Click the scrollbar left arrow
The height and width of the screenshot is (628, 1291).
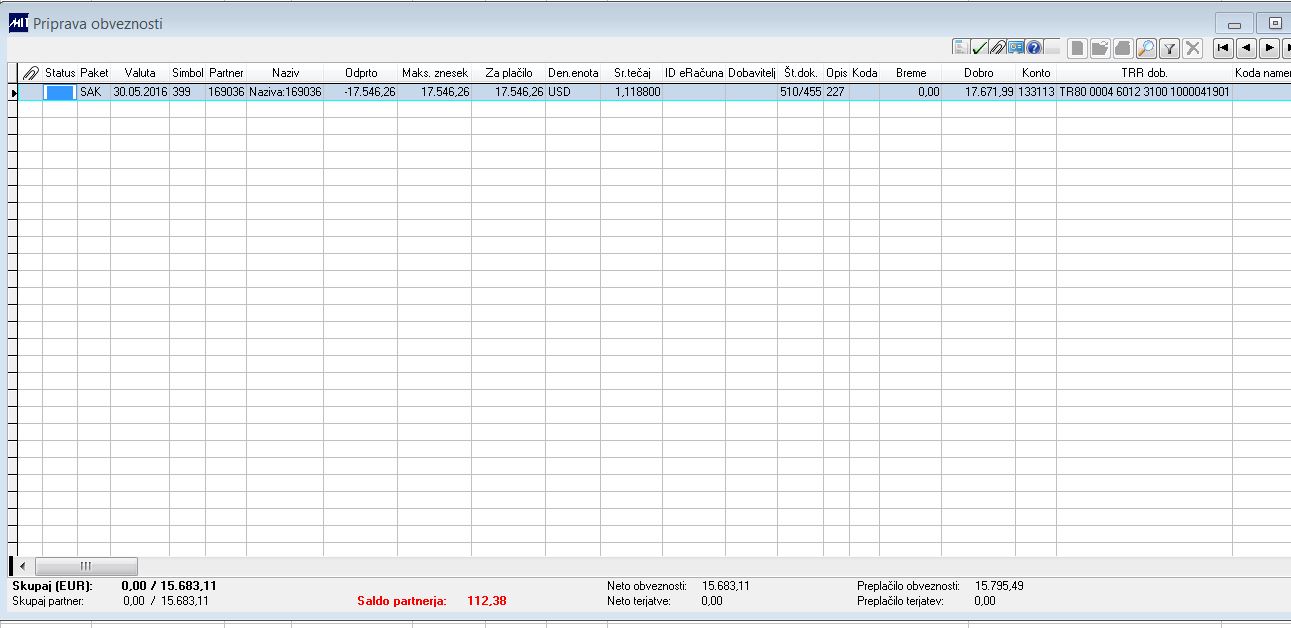(22, 566)
